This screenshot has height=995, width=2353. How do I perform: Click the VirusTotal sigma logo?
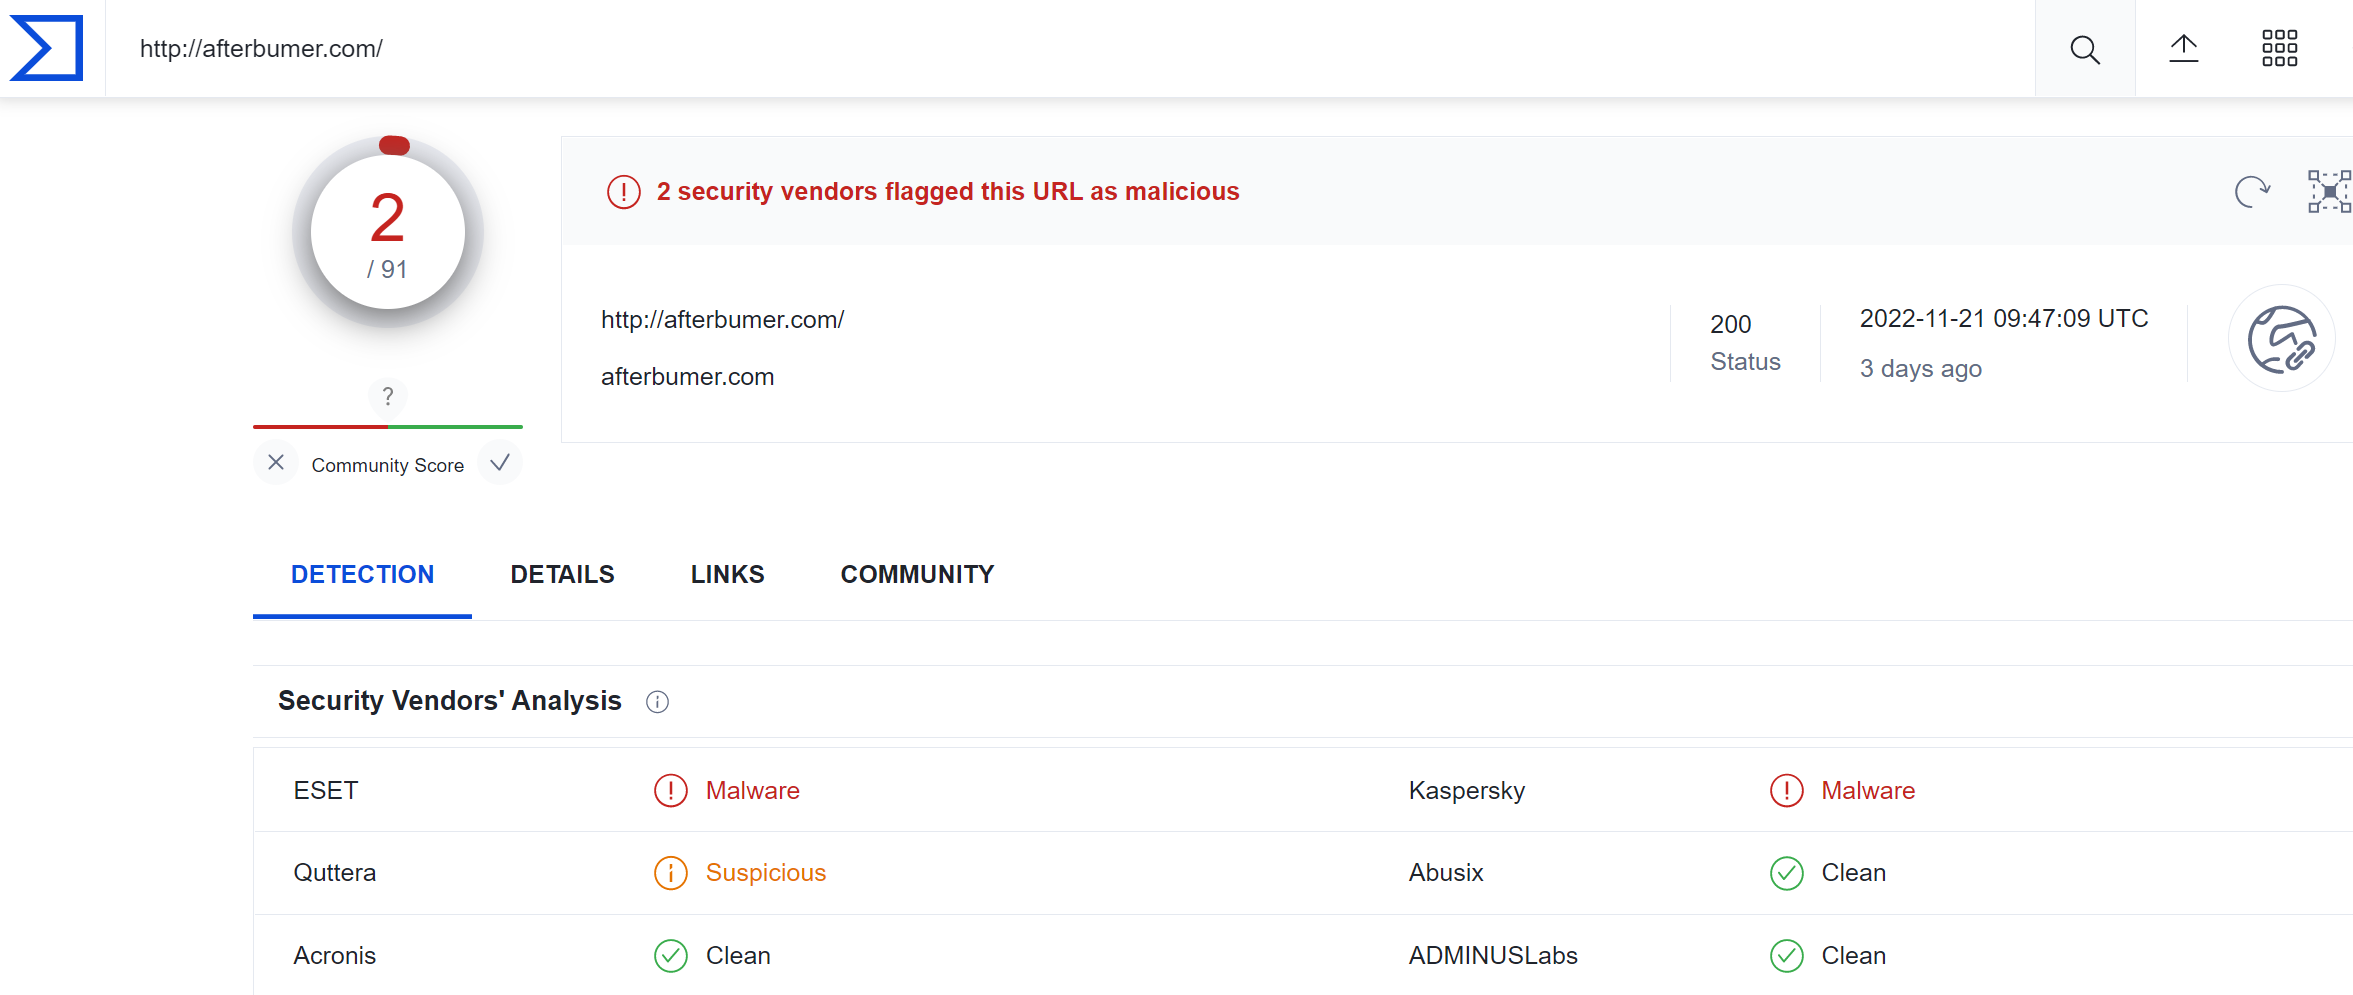coord(46,48)
